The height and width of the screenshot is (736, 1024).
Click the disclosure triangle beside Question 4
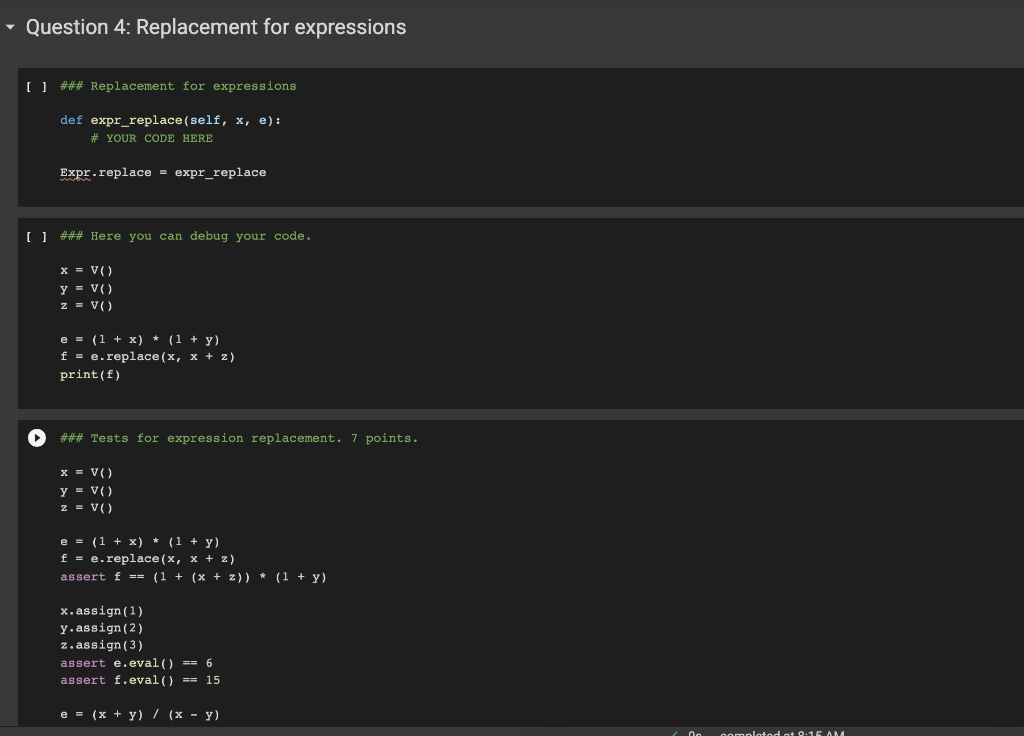click(x=10, y=27)
